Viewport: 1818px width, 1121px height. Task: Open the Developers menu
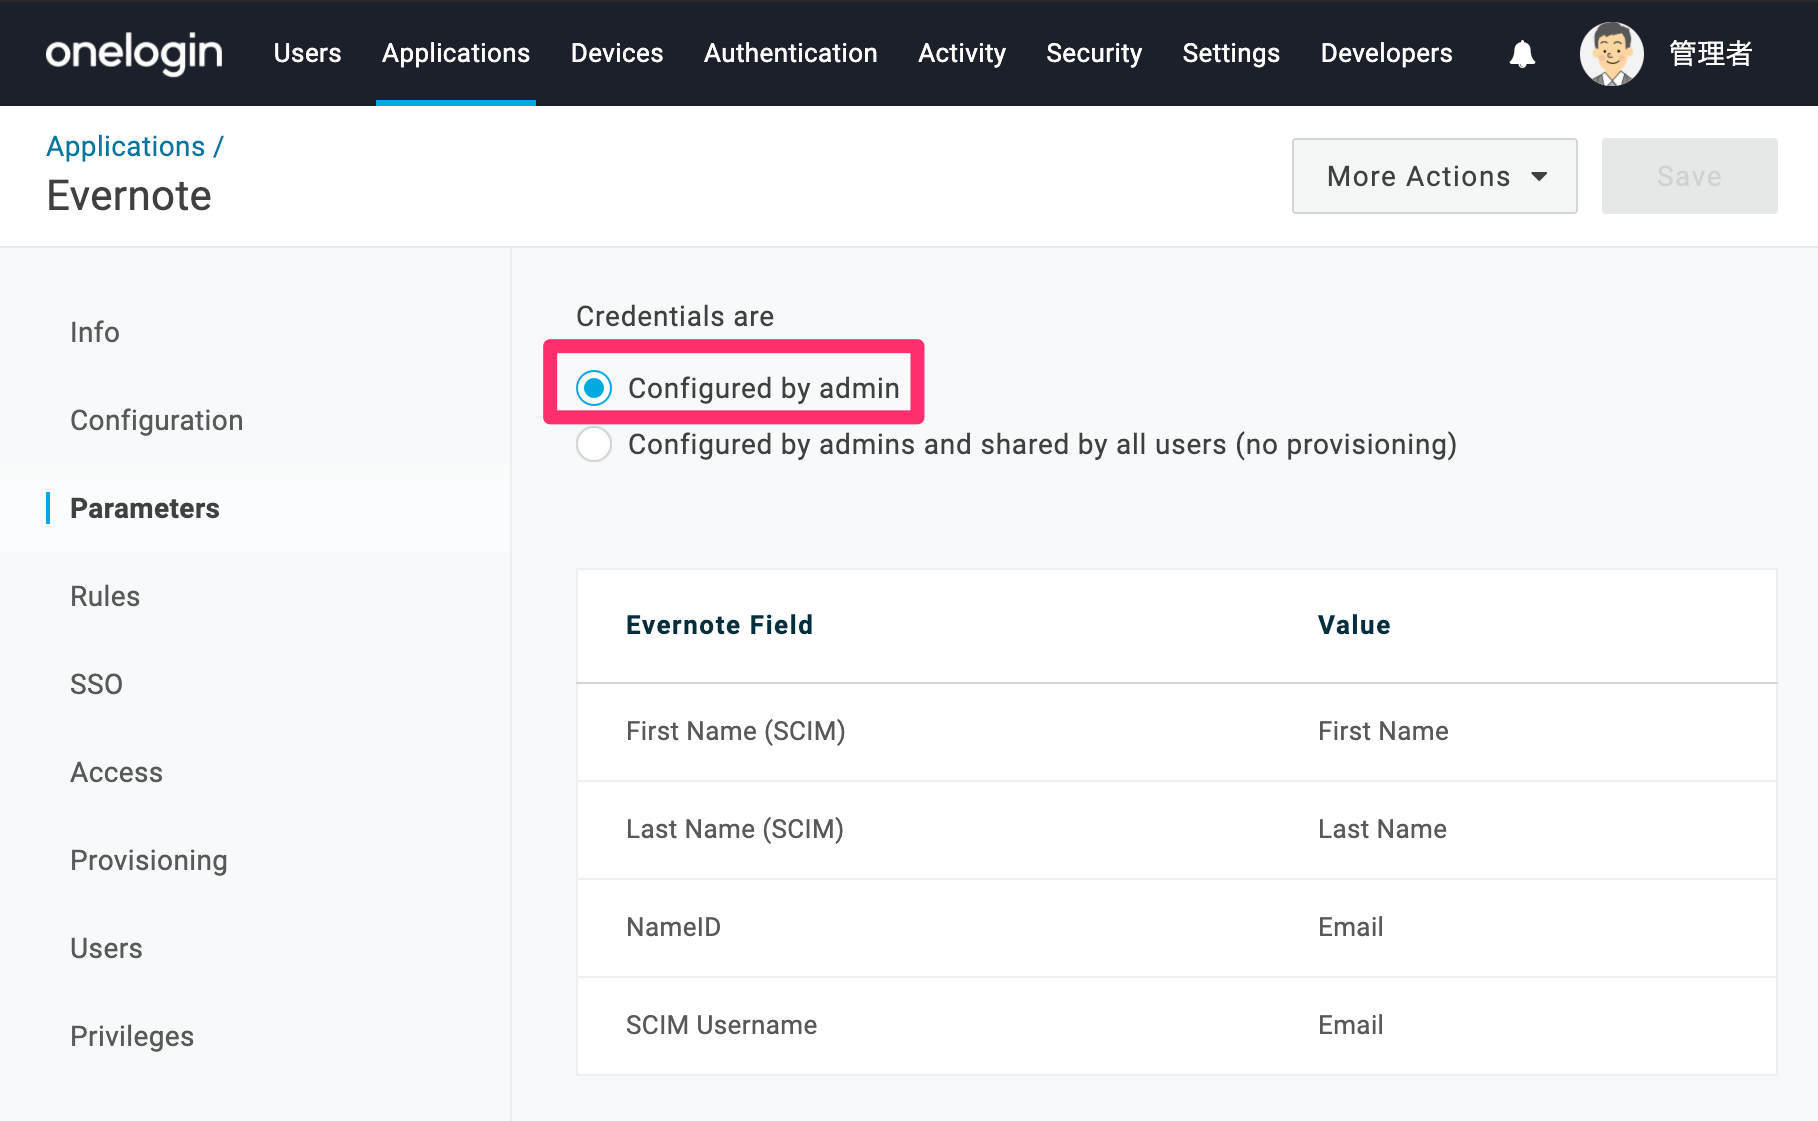point(1386,53)
